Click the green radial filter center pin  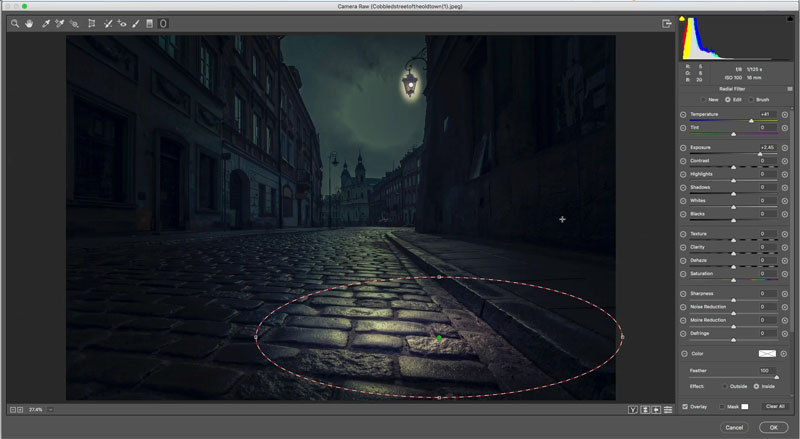pyautogui.click(x=439, y=337)
